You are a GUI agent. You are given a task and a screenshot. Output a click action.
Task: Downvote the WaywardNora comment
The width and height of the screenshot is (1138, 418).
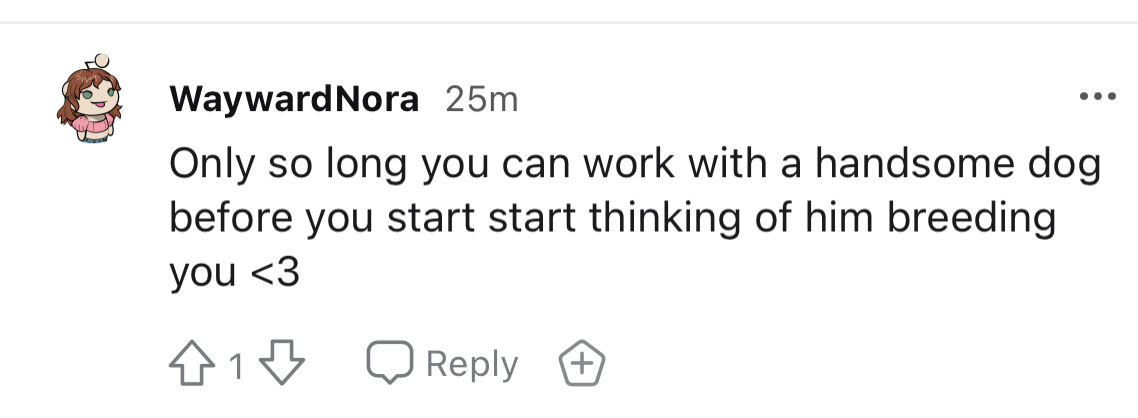(282, 362)
